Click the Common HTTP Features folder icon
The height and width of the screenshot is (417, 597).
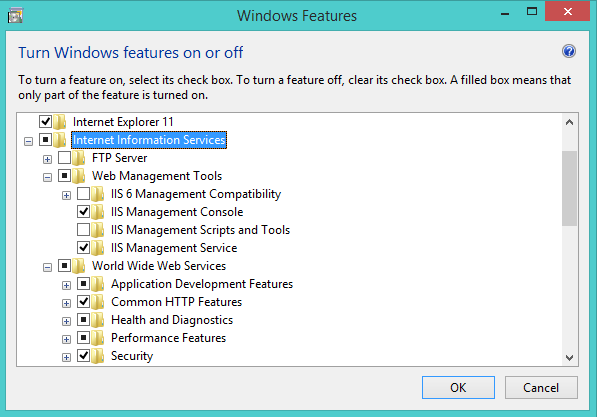pos(98,302)
